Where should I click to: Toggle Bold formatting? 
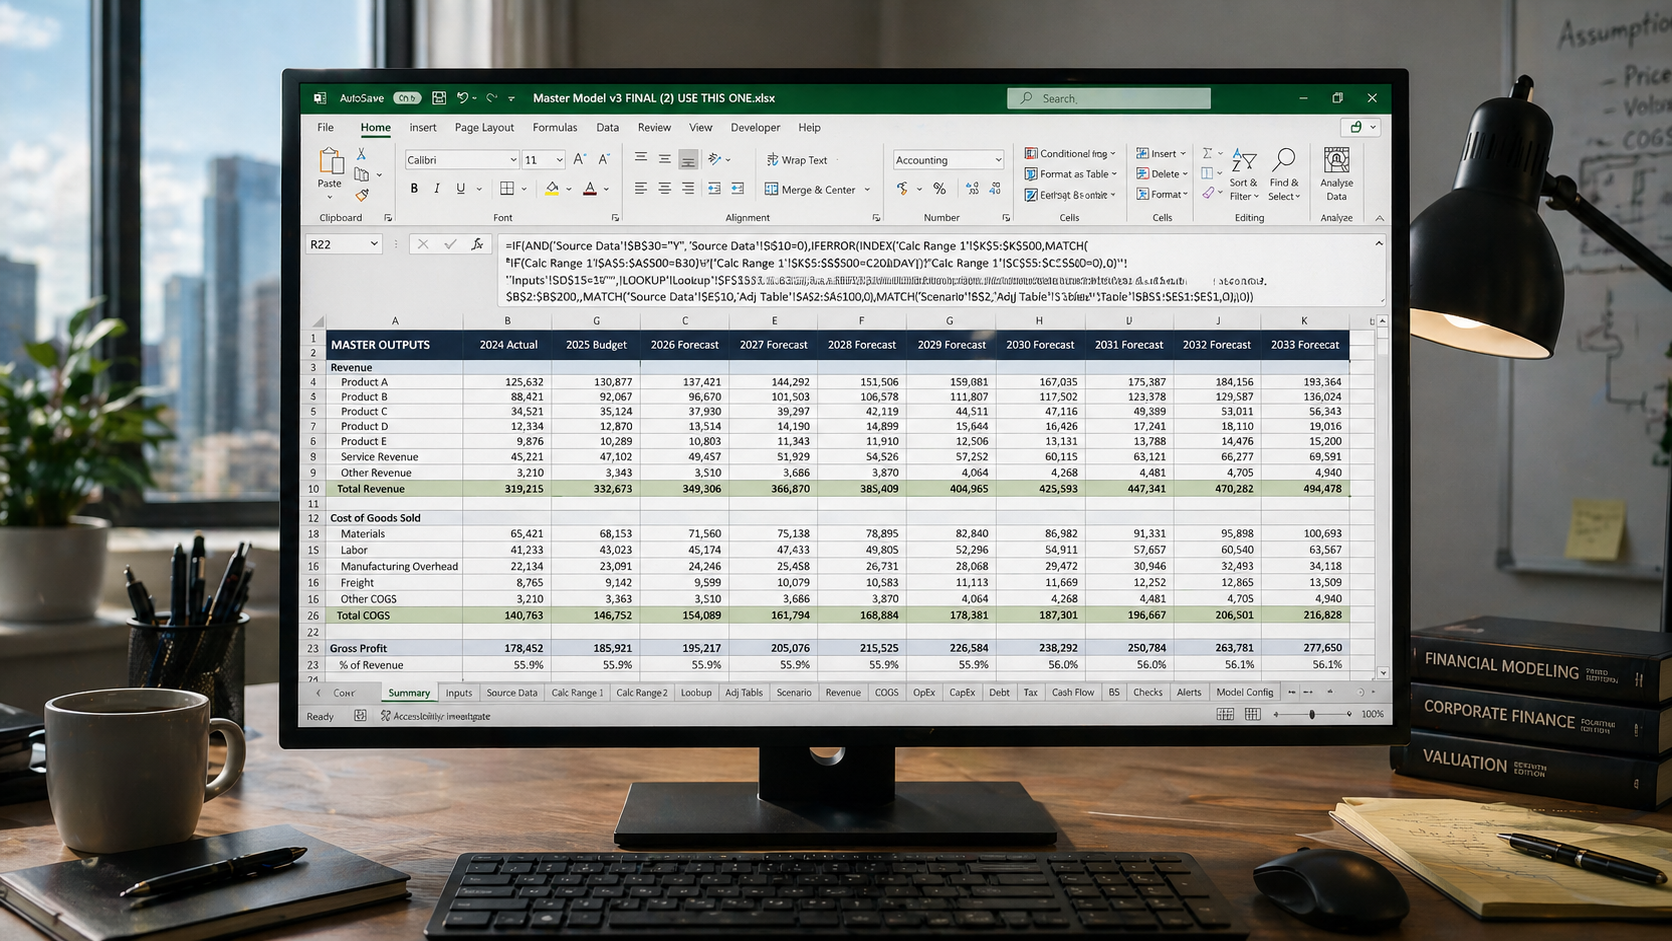click(414, 189)
